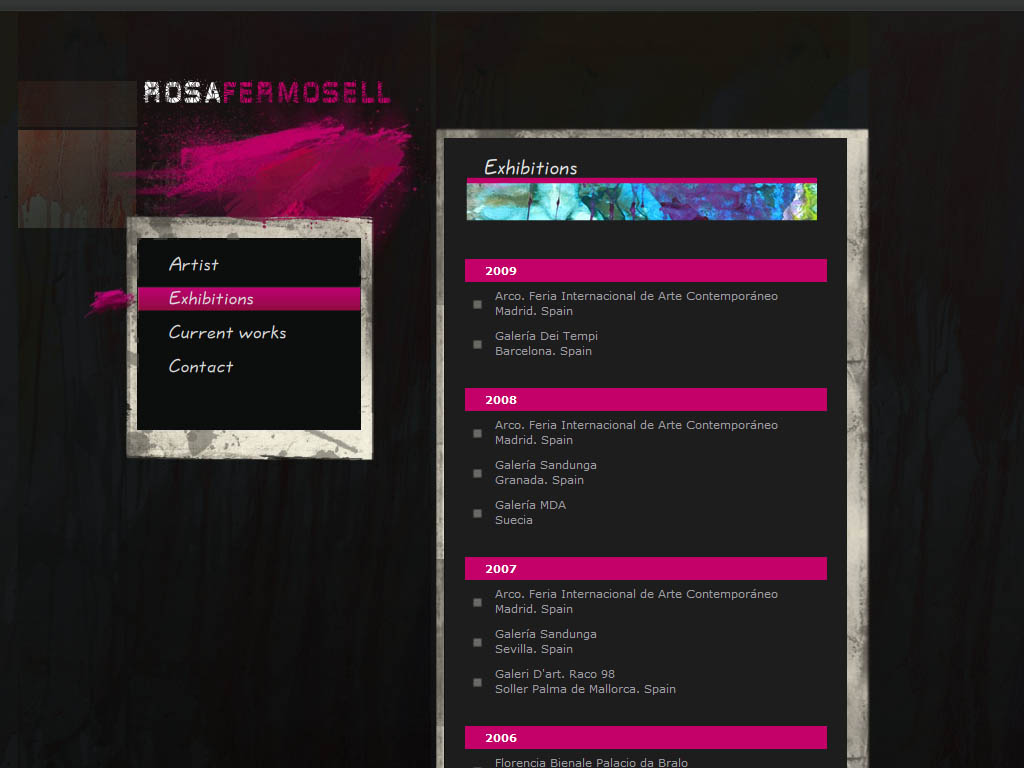Click the bullet beside Galería Dei Tempi
The height and width of the screenshot is (768, 1024).
click(x=477, y=344)
